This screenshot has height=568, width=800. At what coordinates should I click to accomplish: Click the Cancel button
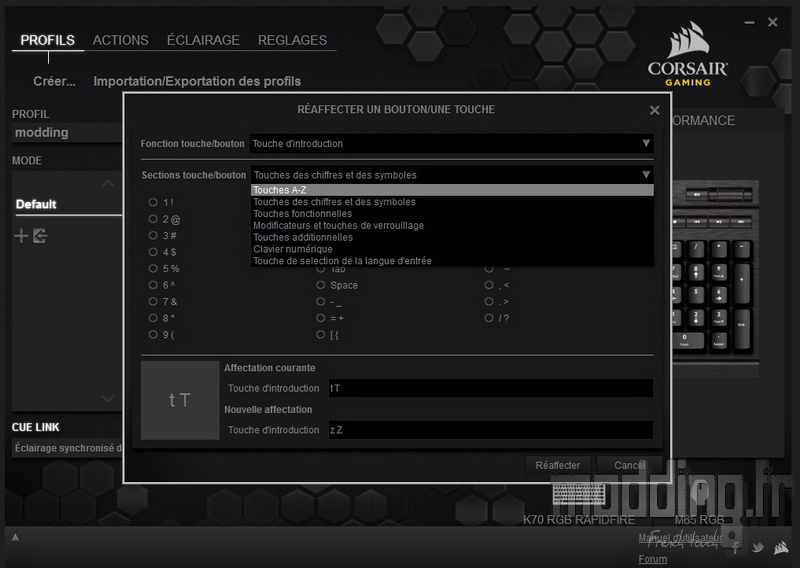[x=630, y=465]
